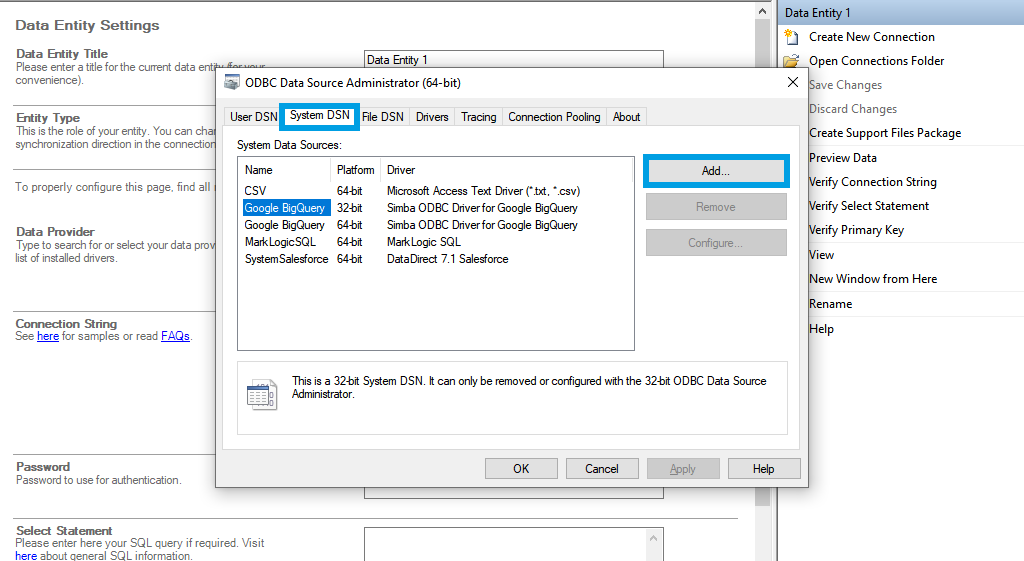
Task: Show the About tab
Action: (626, 117)
